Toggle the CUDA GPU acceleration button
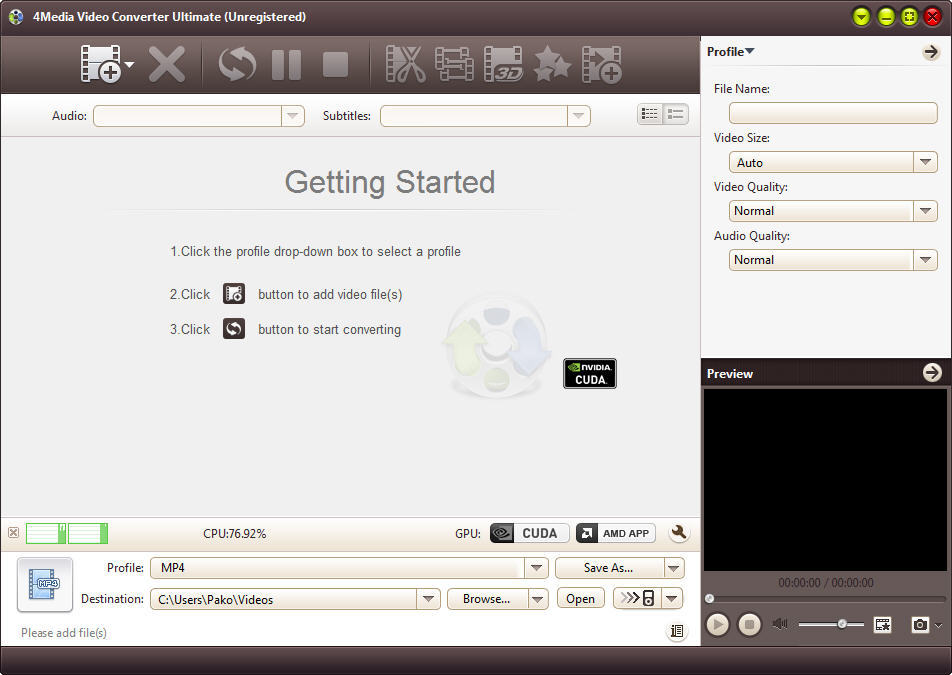The height and width of the screenshot is (675, 952). (x=528, y=533)
